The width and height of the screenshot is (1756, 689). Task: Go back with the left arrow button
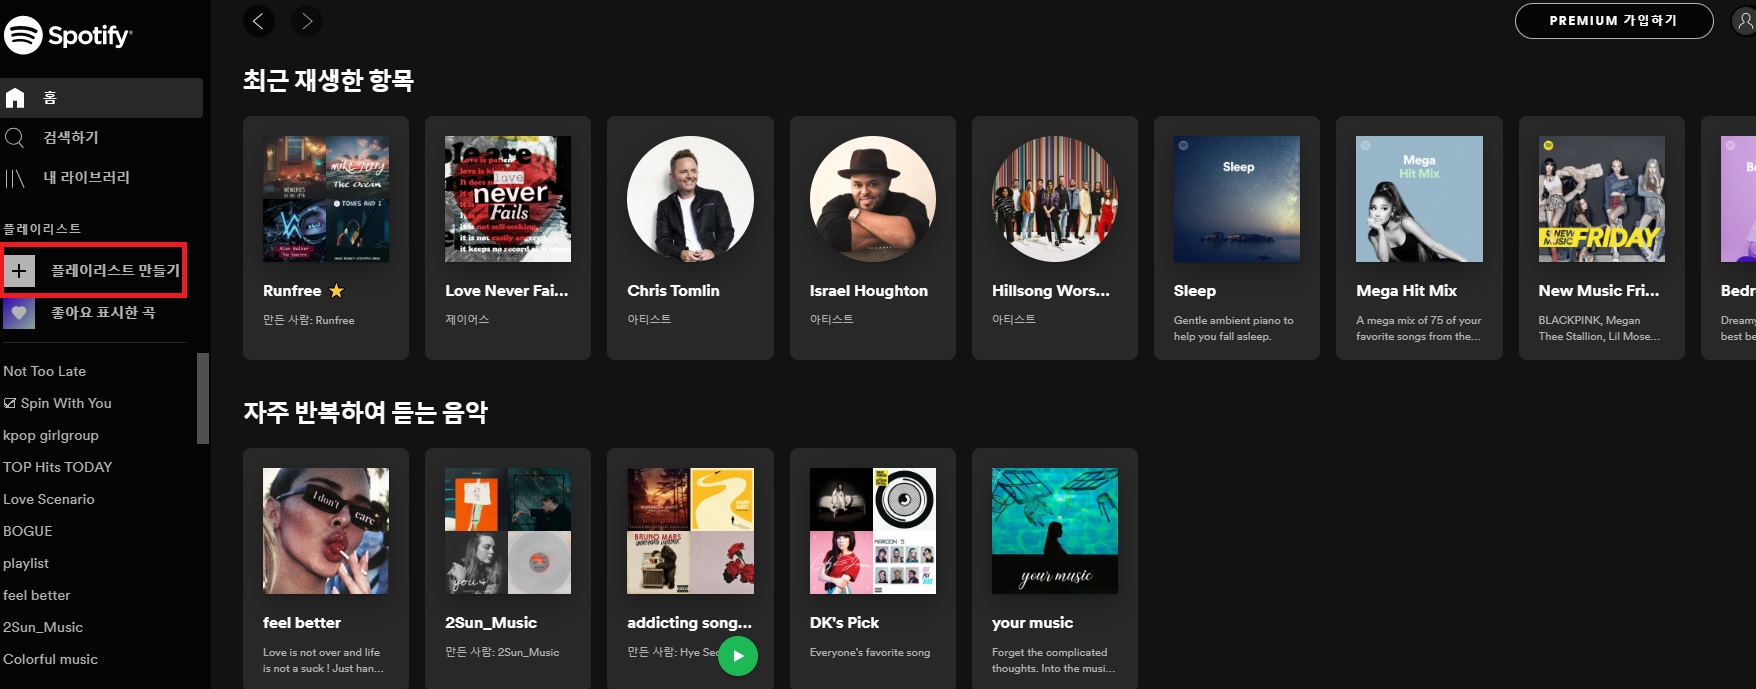[259, 21]
